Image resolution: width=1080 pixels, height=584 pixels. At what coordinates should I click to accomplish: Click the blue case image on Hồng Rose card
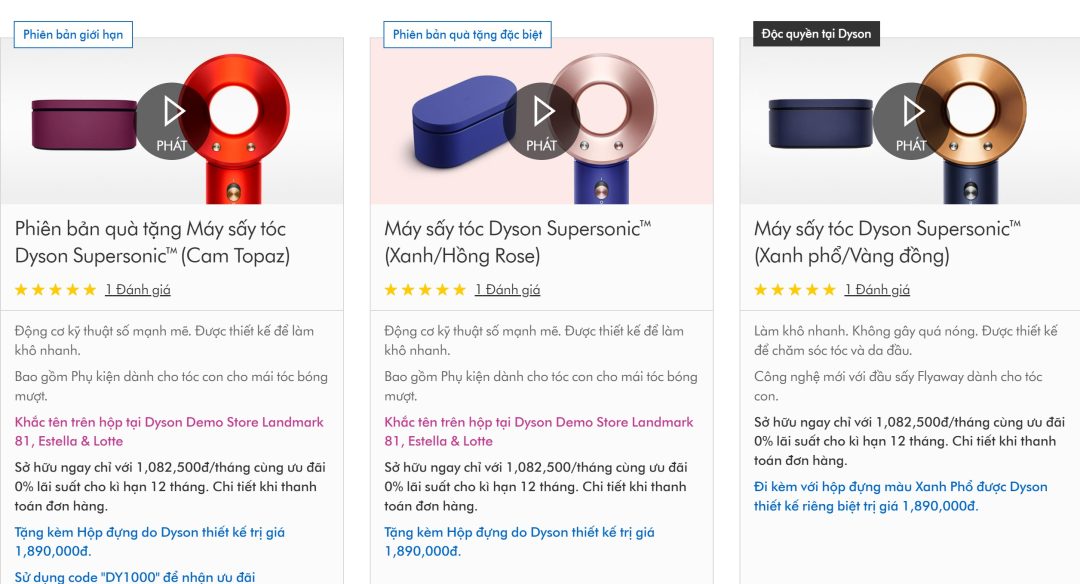coord(460,123)
